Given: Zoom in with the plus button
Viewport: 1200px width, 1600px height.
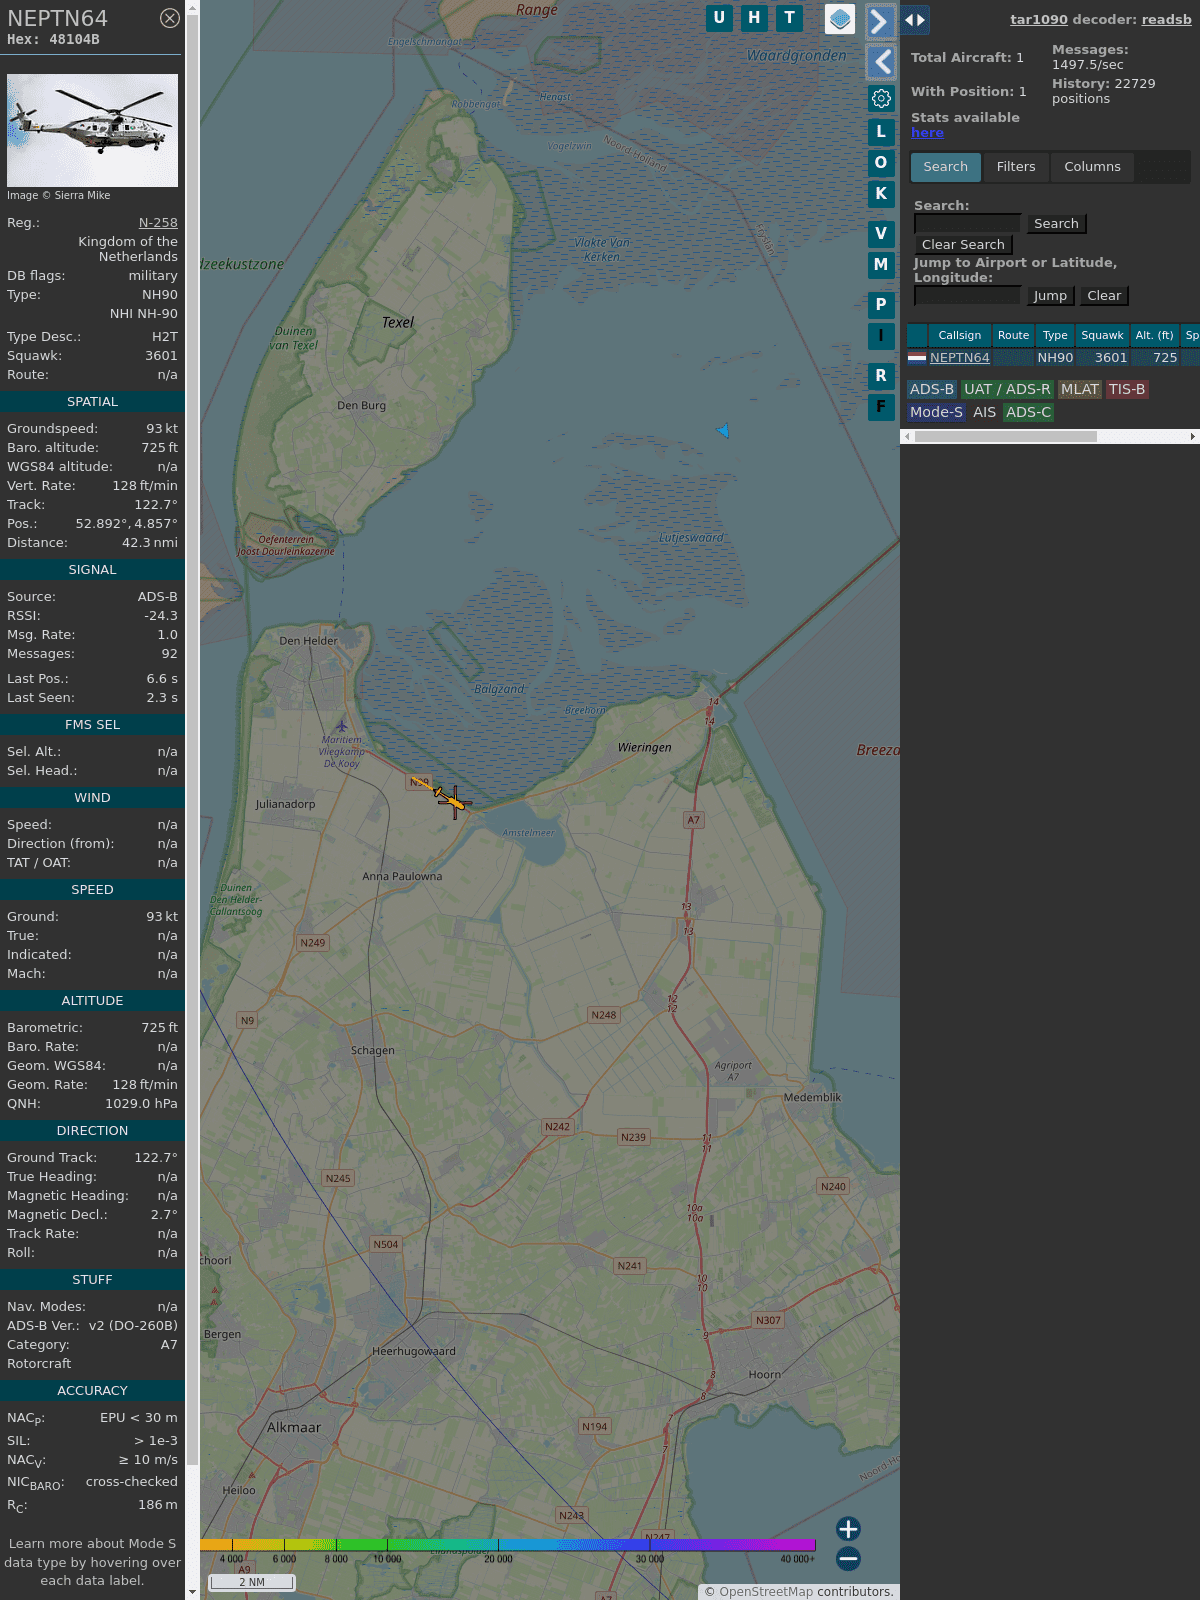Looking at the screenshot, I should (x=848, y=1529).
